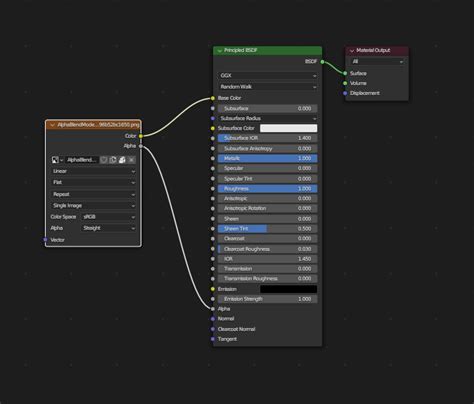Click the Specular value field

[268, 168]
